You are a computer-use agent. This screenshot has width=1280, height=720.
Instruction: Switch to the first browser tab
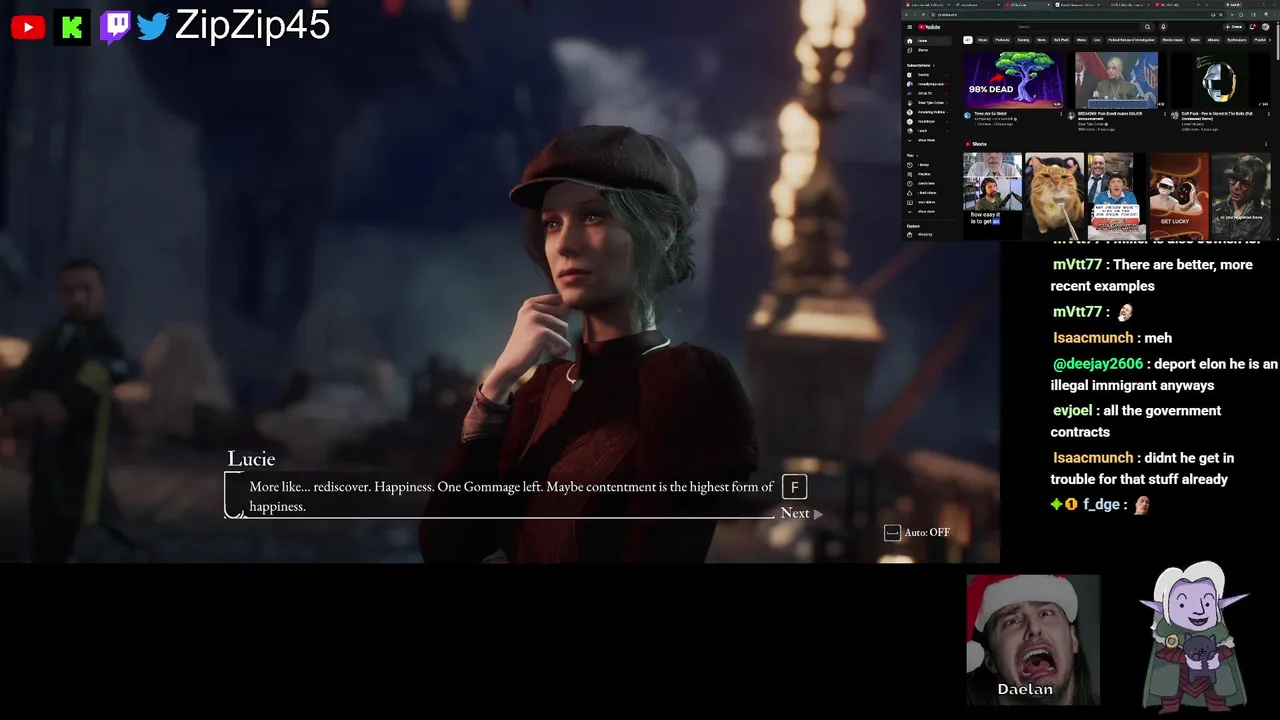925,5
